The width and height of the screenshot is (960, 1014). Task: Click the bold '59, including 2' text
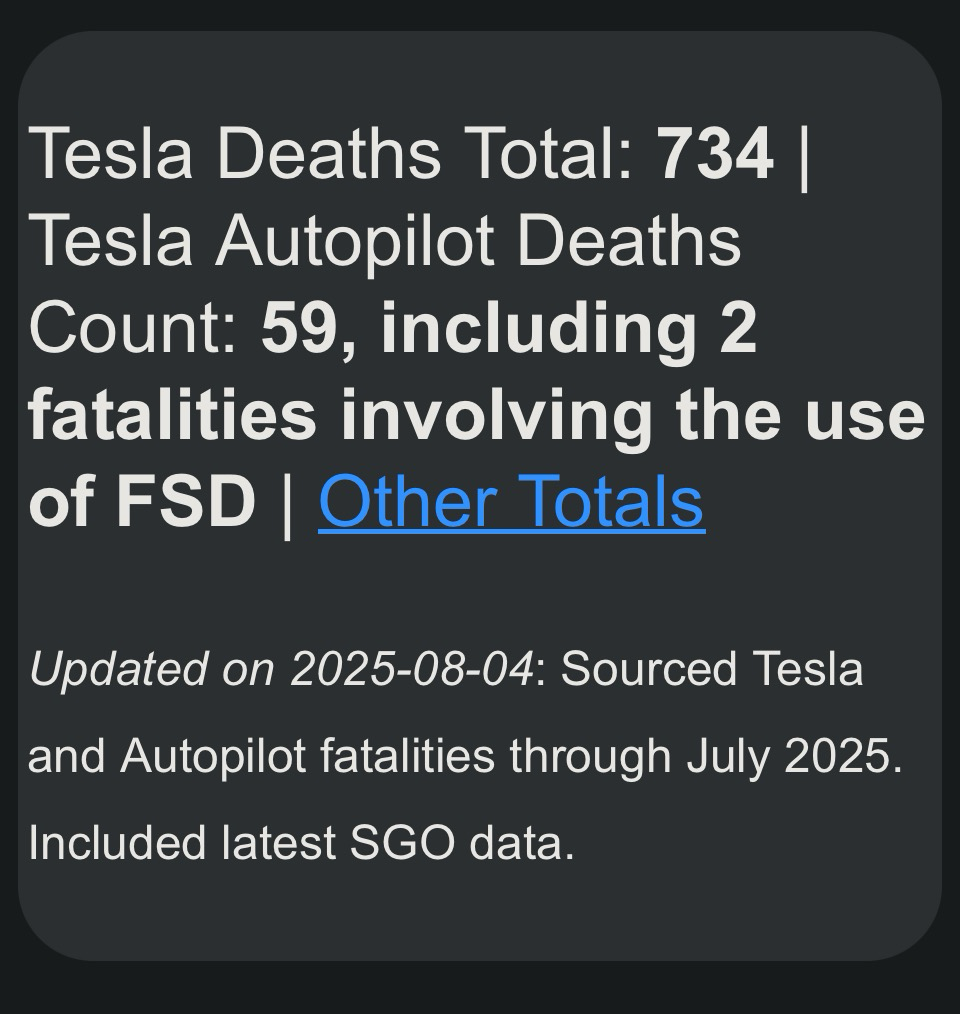pyautogui.click(x=508, y=329)
